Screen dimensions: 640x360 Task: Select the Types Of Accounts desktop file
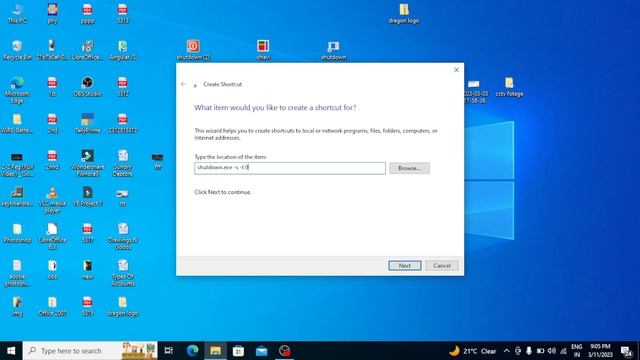pyautogui.click(x=122, y=273)
